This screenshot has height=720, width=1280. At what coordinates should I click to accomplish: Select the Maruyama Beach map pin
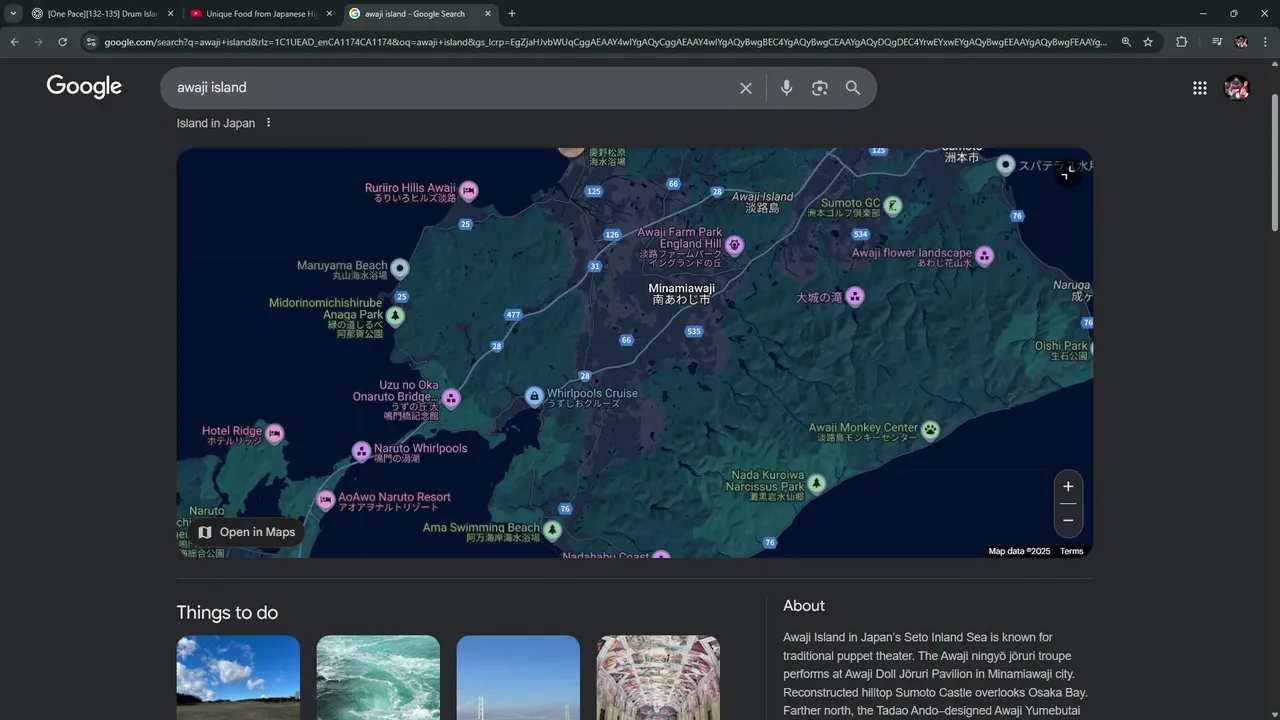coord(400,268)
